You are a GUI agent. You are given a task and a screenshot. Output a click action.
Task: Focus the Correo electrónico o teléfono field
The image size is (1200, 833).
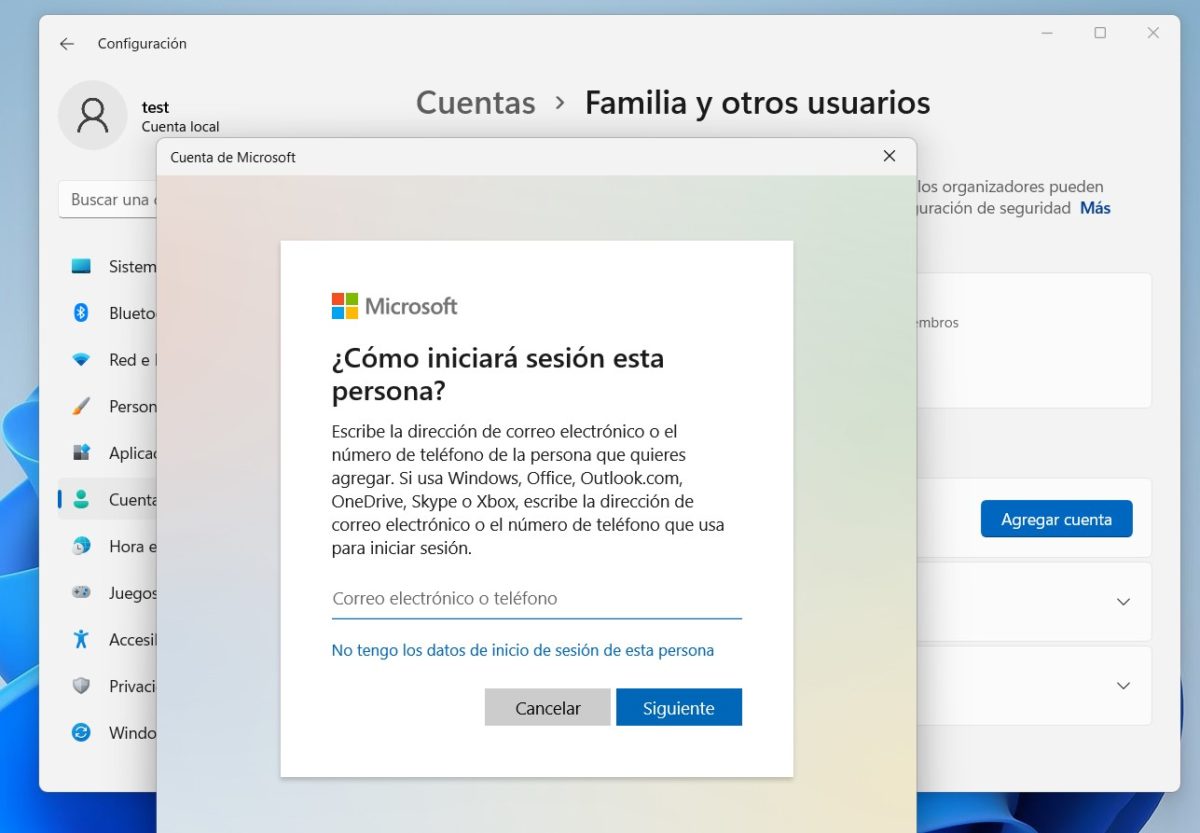click(x=536, y=599)
